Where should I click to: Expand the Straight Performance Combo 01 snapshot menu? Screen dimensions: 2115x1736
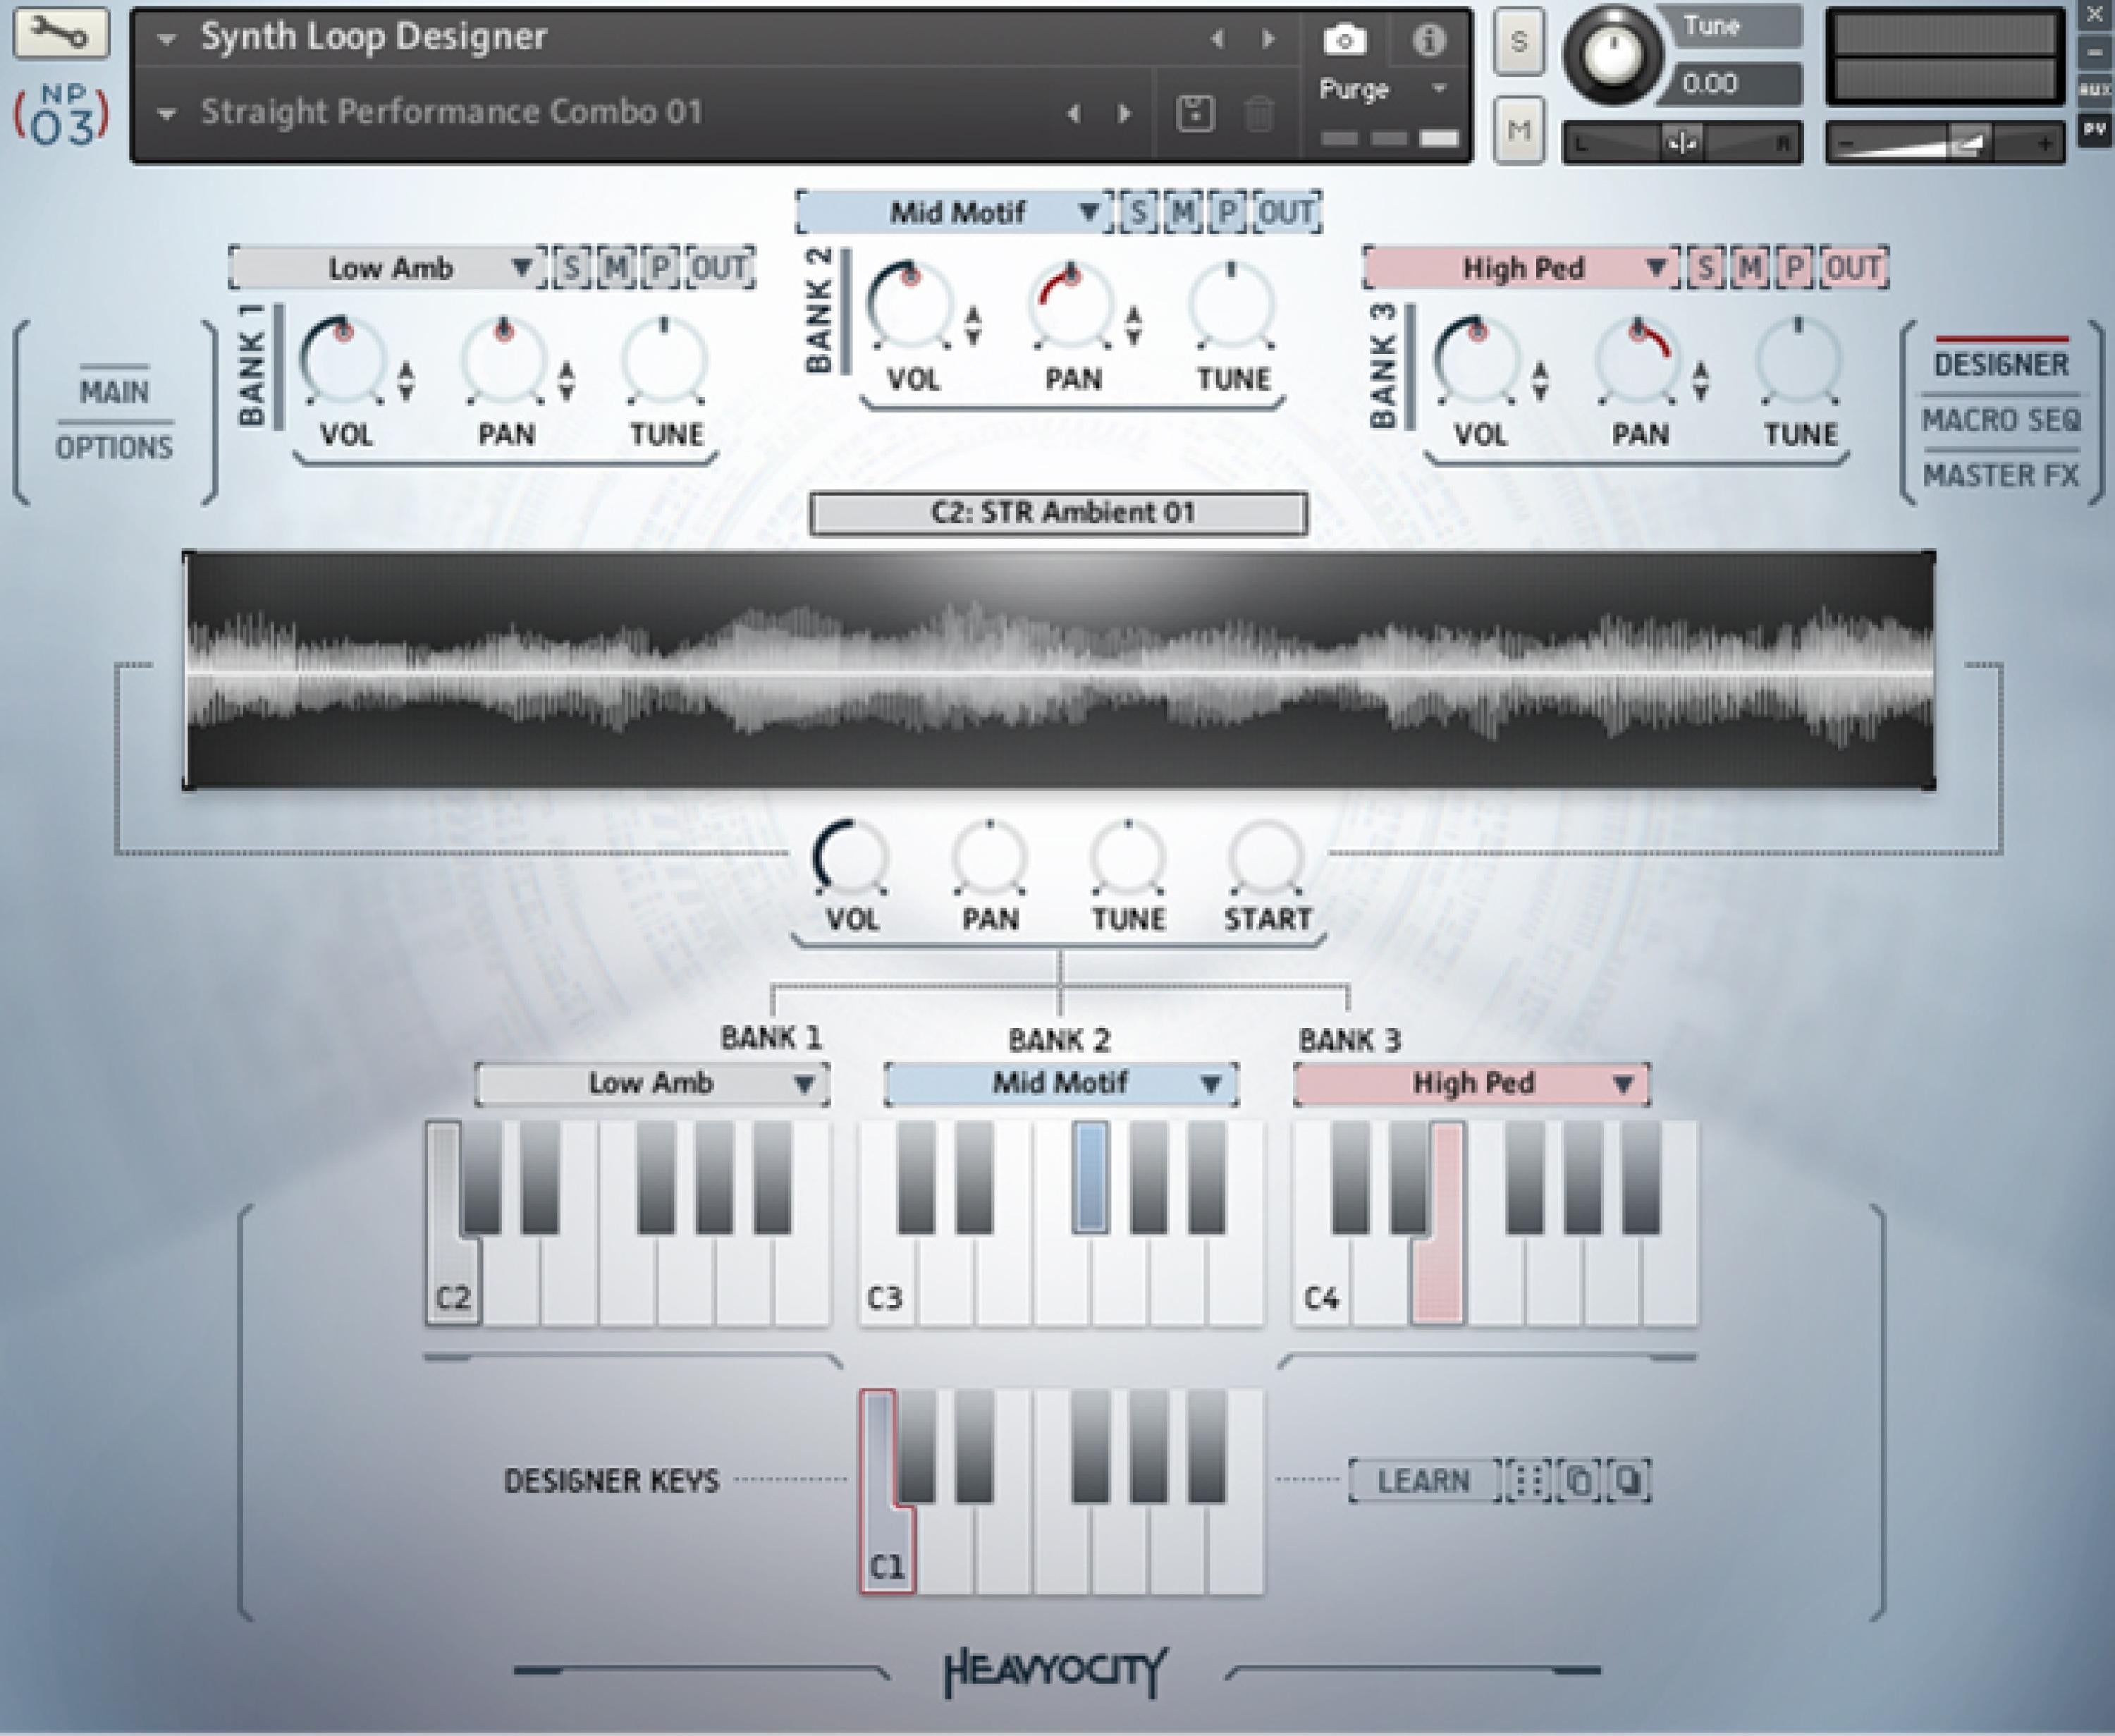[167, 114]
